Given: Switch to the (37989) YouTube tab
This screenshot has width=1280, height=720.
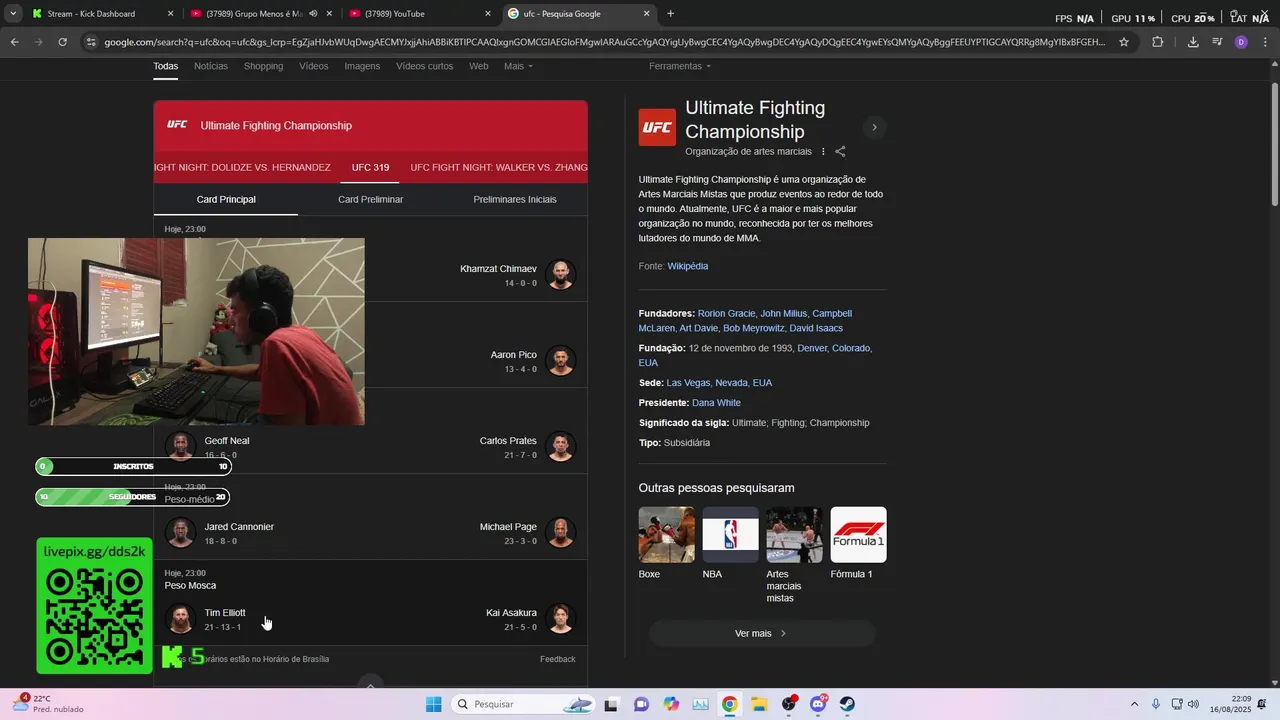Looking at the screenshot, I should click(x=419, y=14).
